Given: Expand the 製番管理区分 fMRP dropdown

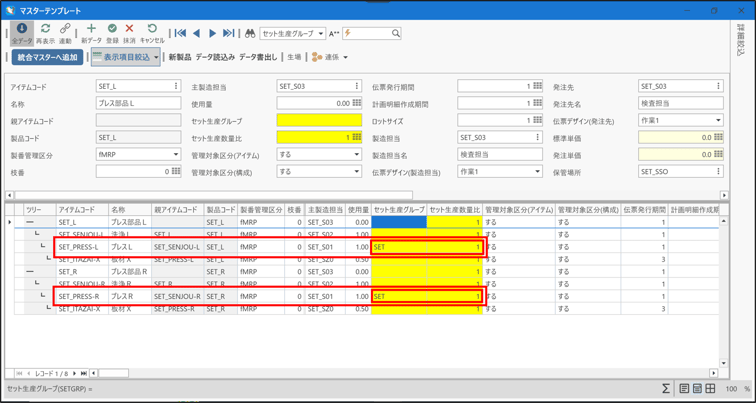Looking at the screenshot, I should coord(176,155).
